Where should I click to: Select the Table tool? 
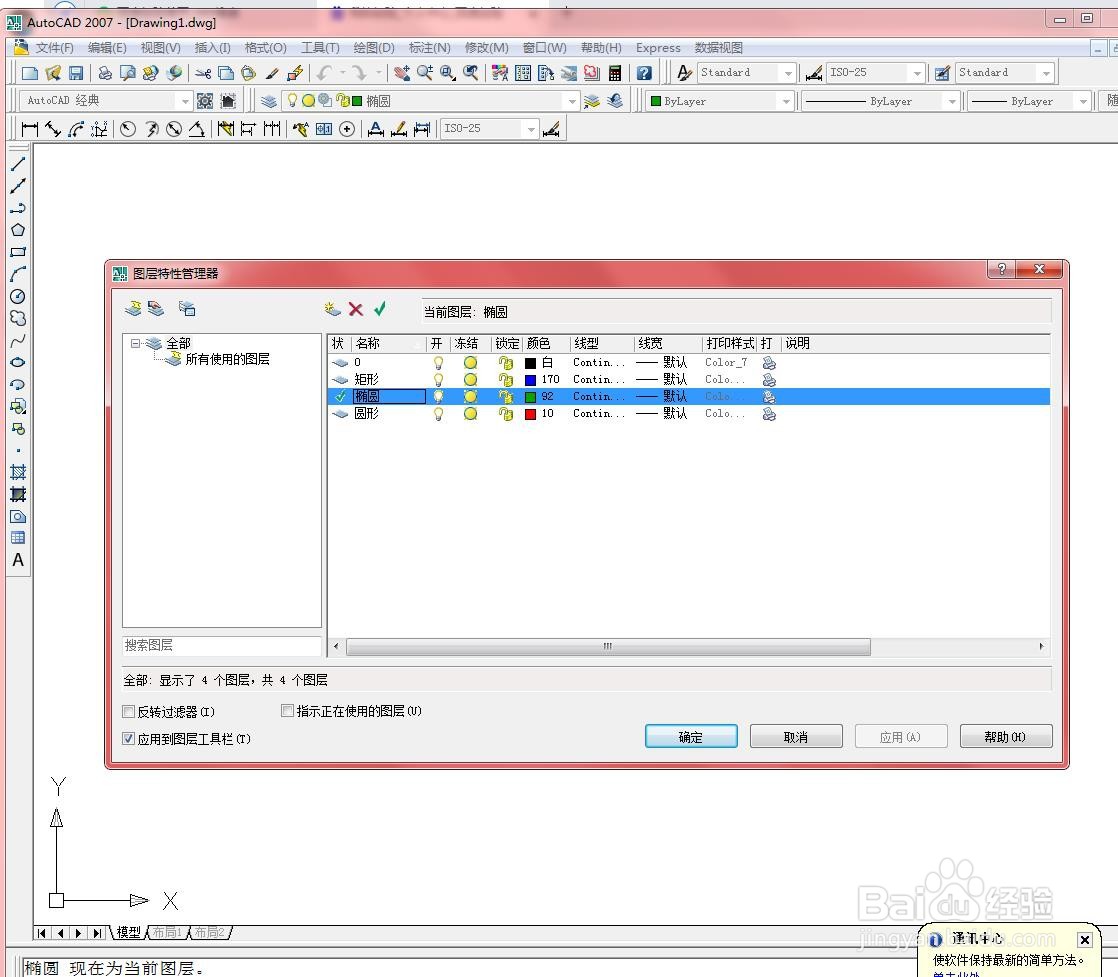coord(18,538)
